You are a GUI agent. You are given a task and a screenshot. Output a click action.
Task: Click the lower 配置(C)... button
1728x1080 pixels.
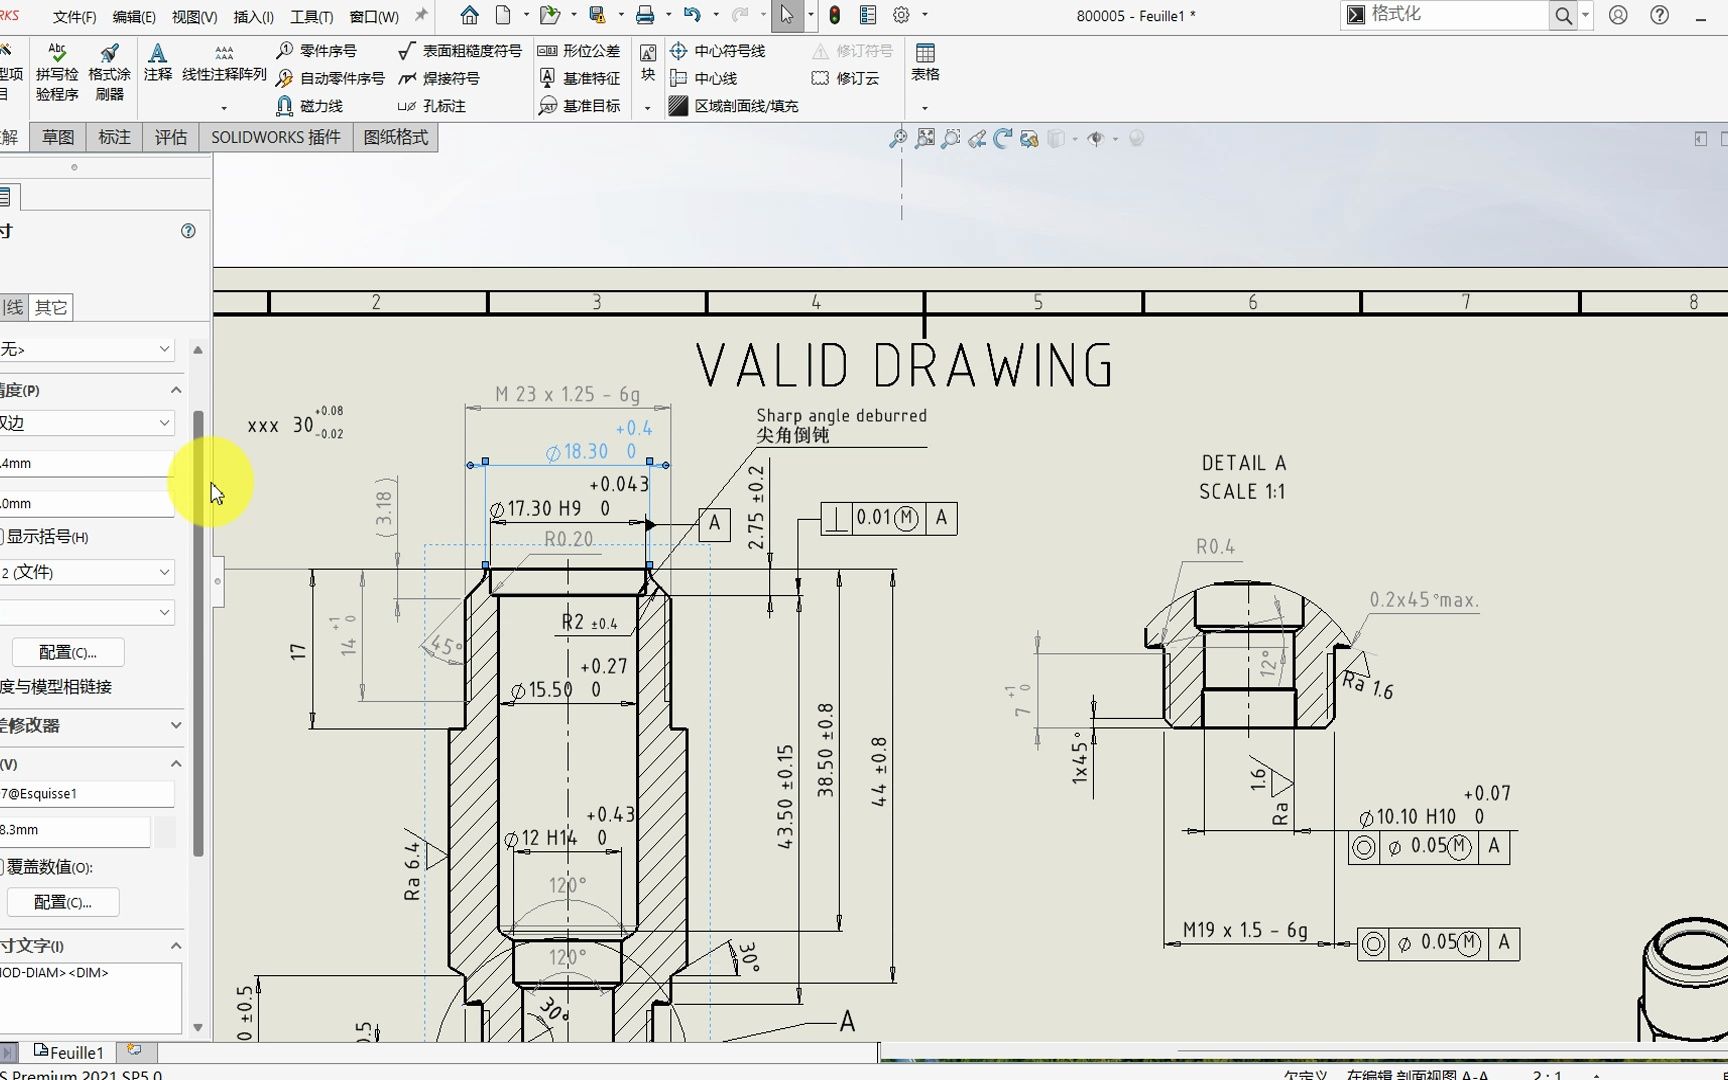click(63, 902)
